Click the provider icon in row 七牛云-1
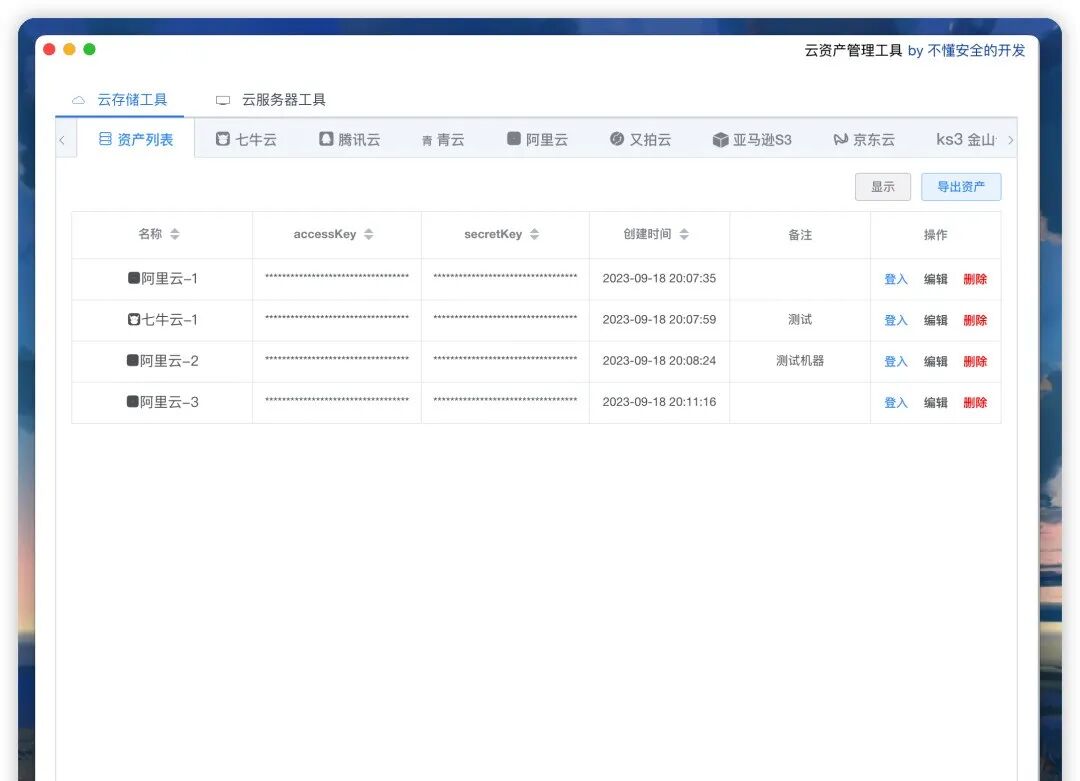The height and width of the screenshot is (781, 1080). 134,319
